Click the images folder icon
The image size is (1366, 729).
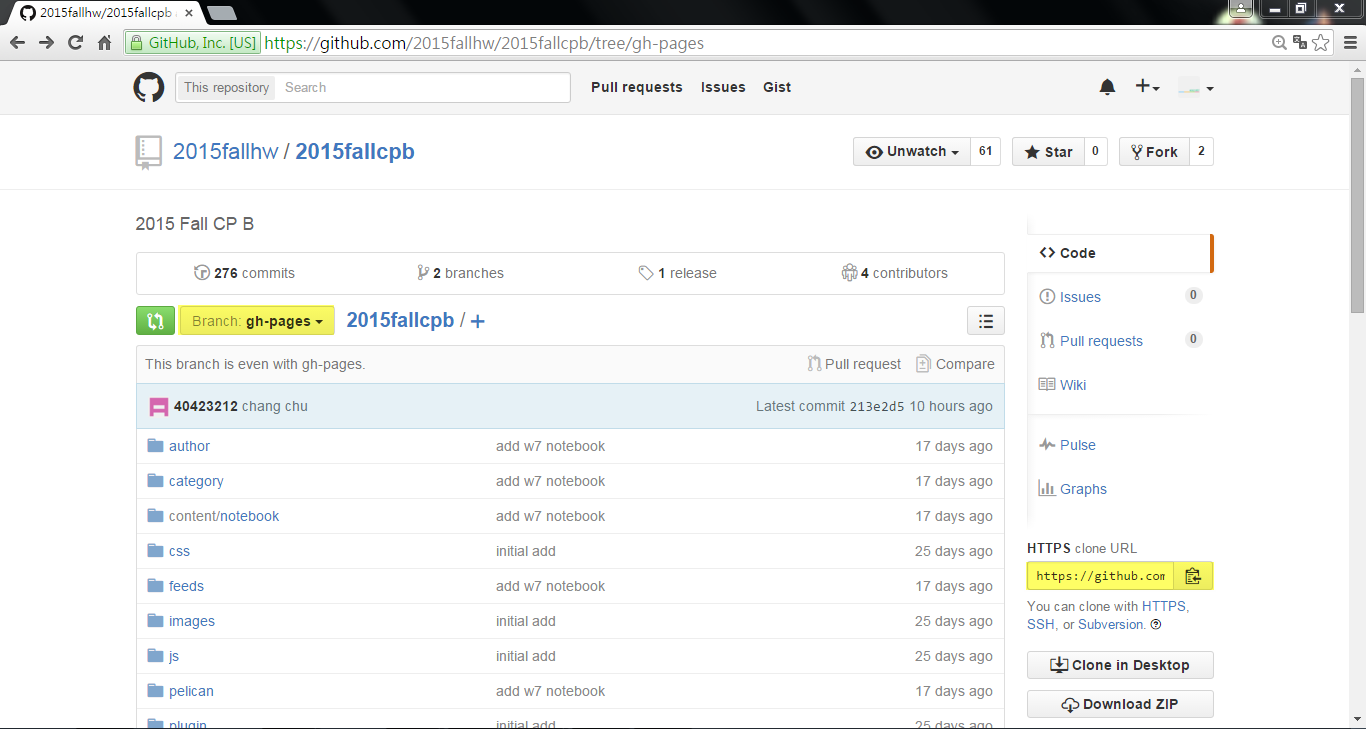(155, 621)
